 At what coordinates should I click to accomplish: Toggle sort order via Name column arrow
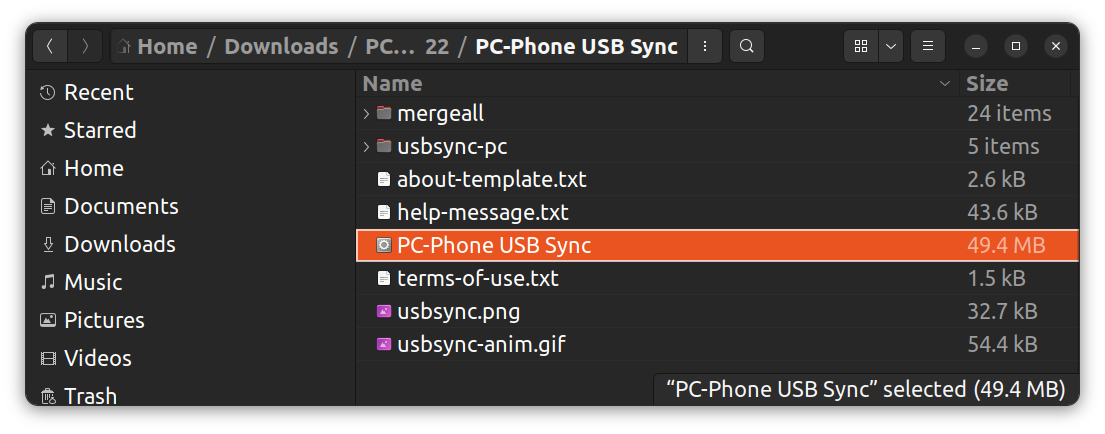(x=945, y=84)
